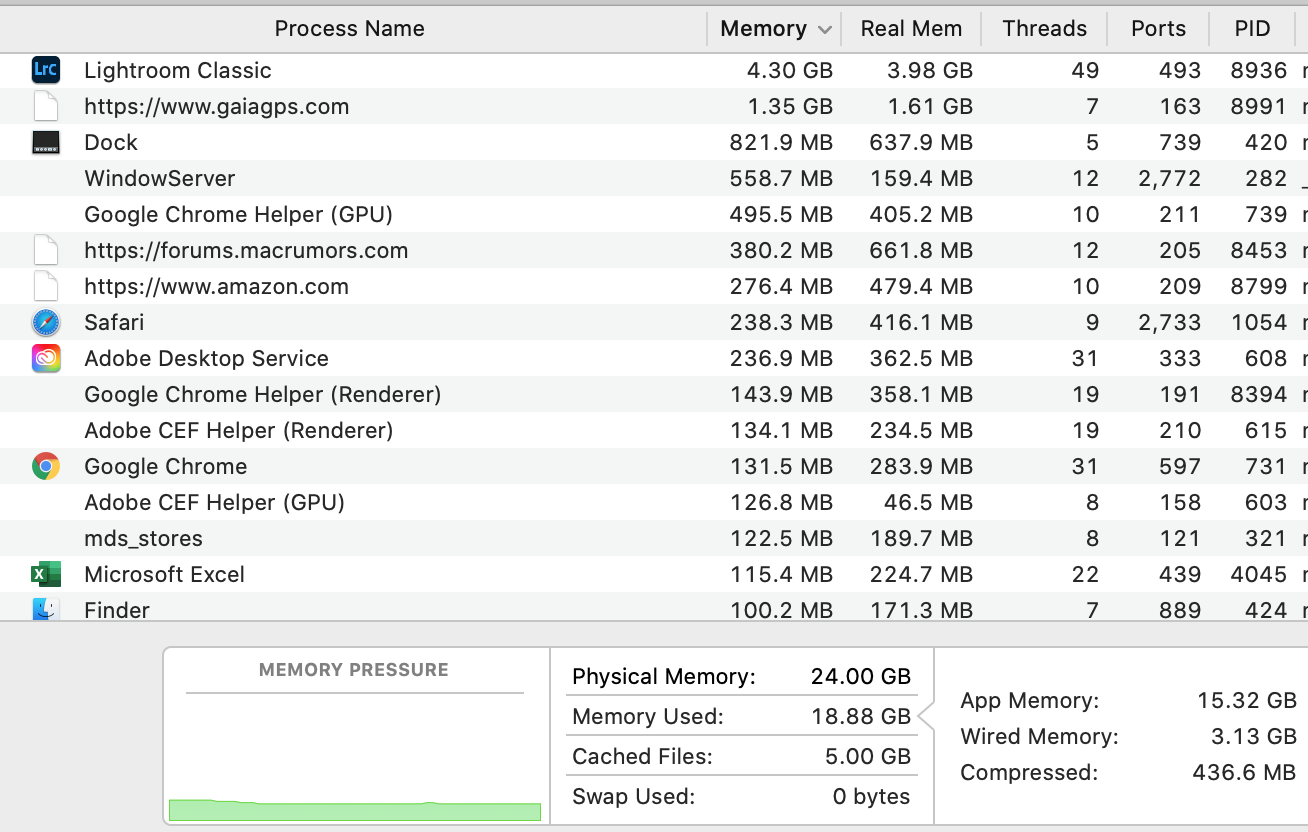Sort by the Threads column header
The width and height of the screenshot is (1308, 832).
coord(1044,29)
